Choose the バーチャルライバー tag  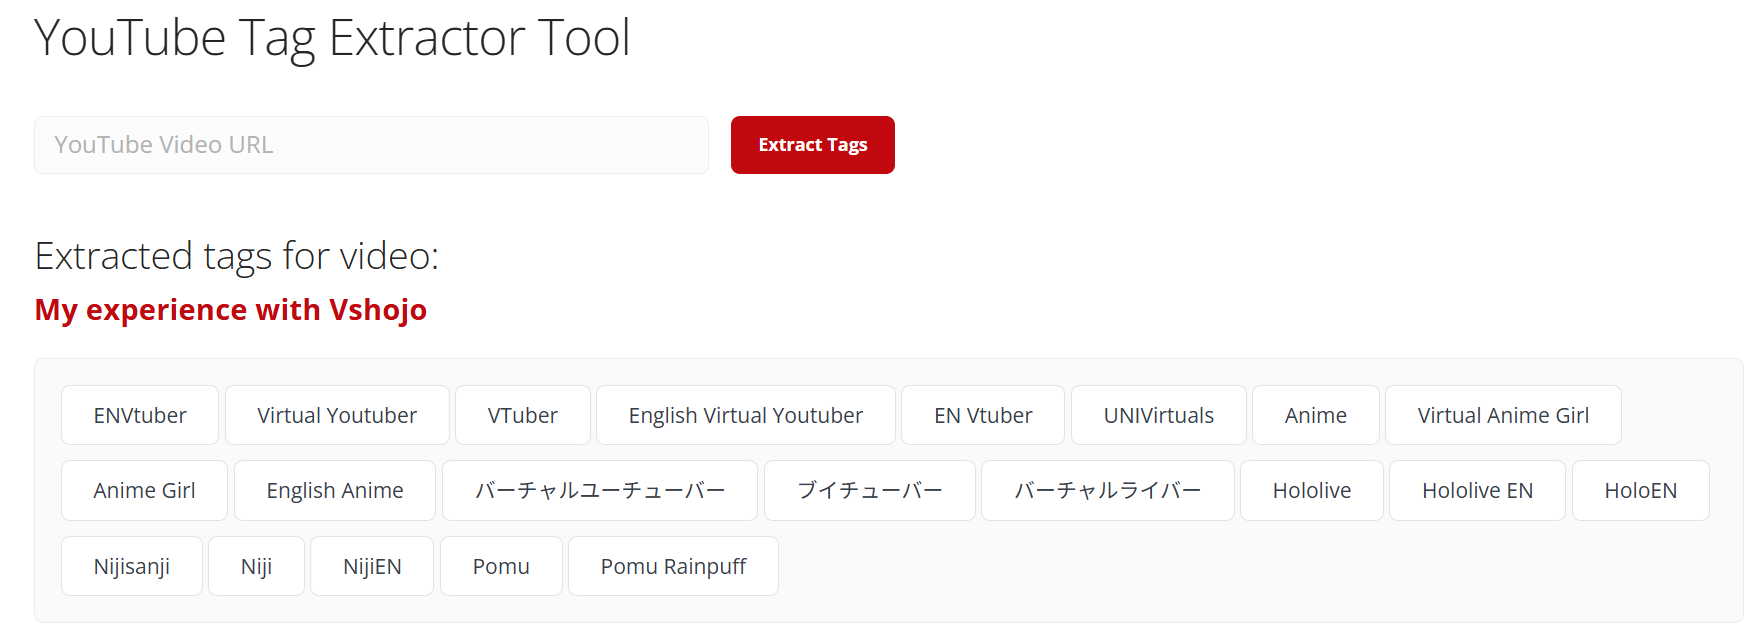tap(1108, 490)
